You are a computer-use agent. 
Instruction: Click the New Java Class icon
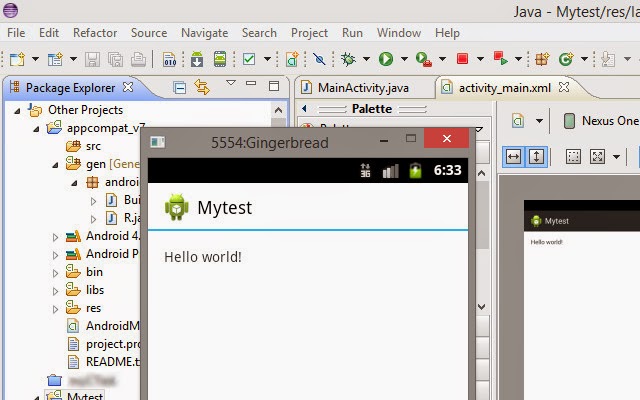(566, 59)
